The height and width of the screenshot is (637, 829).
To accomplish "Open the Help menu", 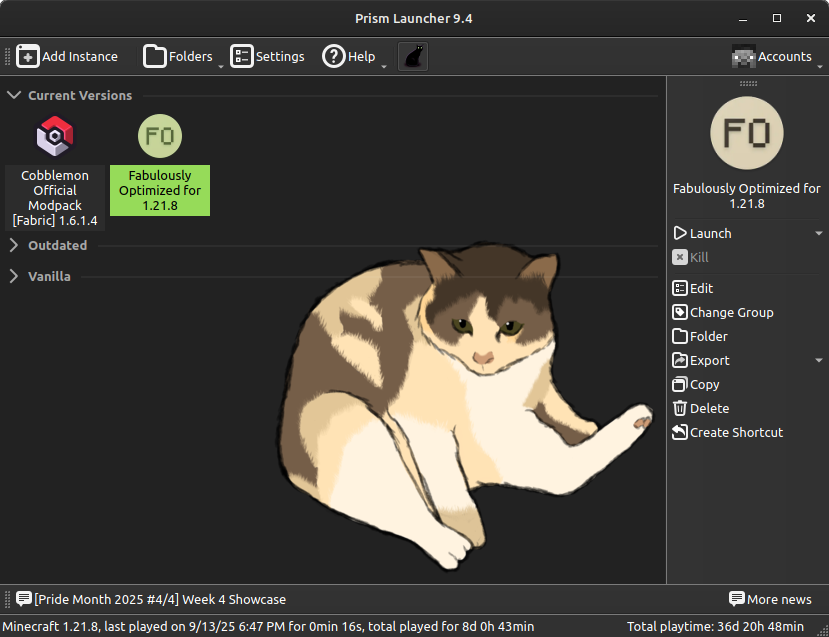I will [x=348, y=57].
